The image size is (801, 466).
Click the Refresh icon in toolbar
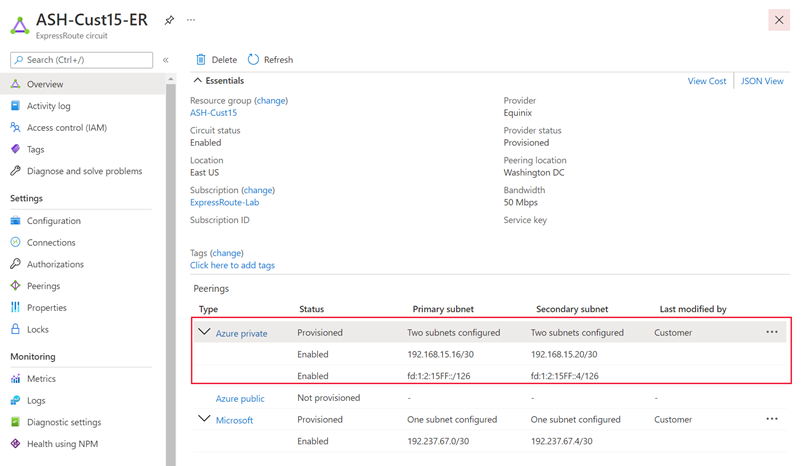pos(253,60)
